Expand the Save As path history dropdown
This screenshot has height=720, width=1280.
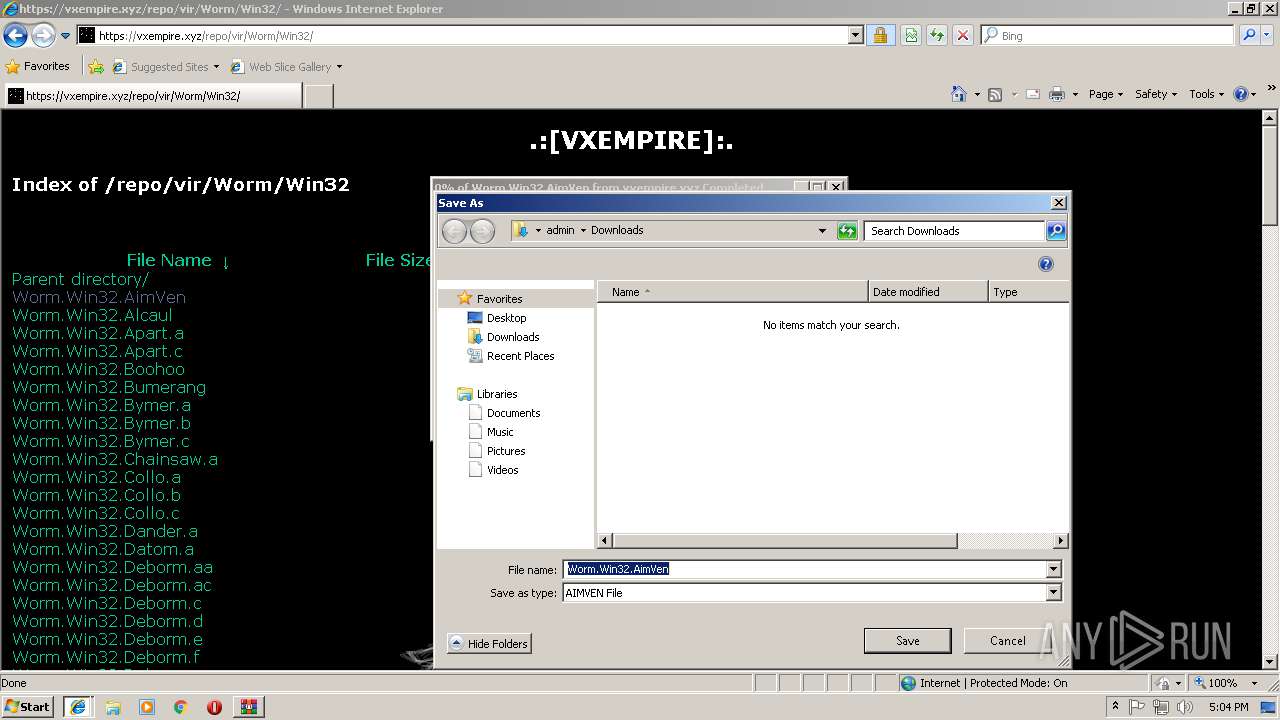click(x=822, y=231)
